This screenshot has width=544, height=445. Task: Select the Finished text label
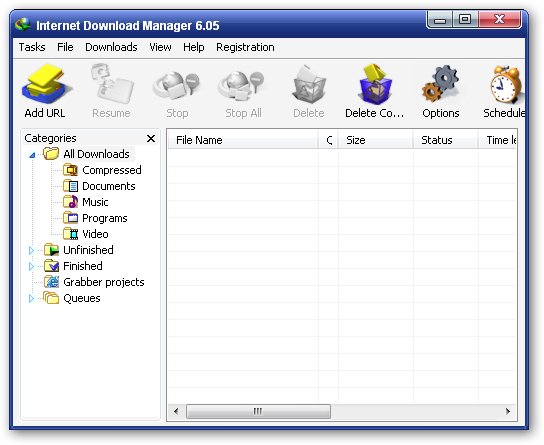[83, 266]
